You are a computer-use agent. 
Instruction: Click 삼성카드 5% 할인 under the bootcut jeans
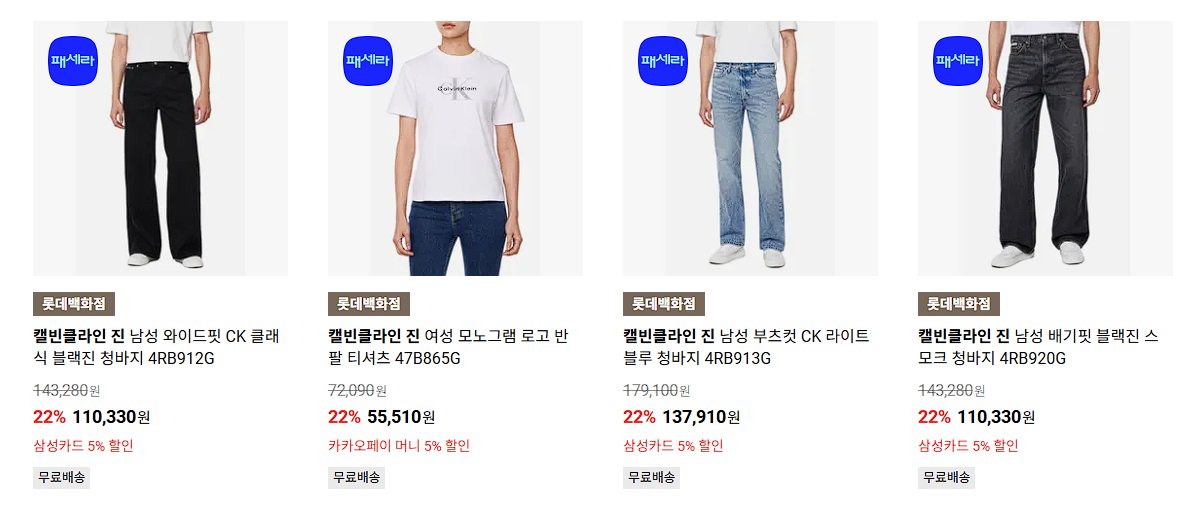click(x=673, y=446)
